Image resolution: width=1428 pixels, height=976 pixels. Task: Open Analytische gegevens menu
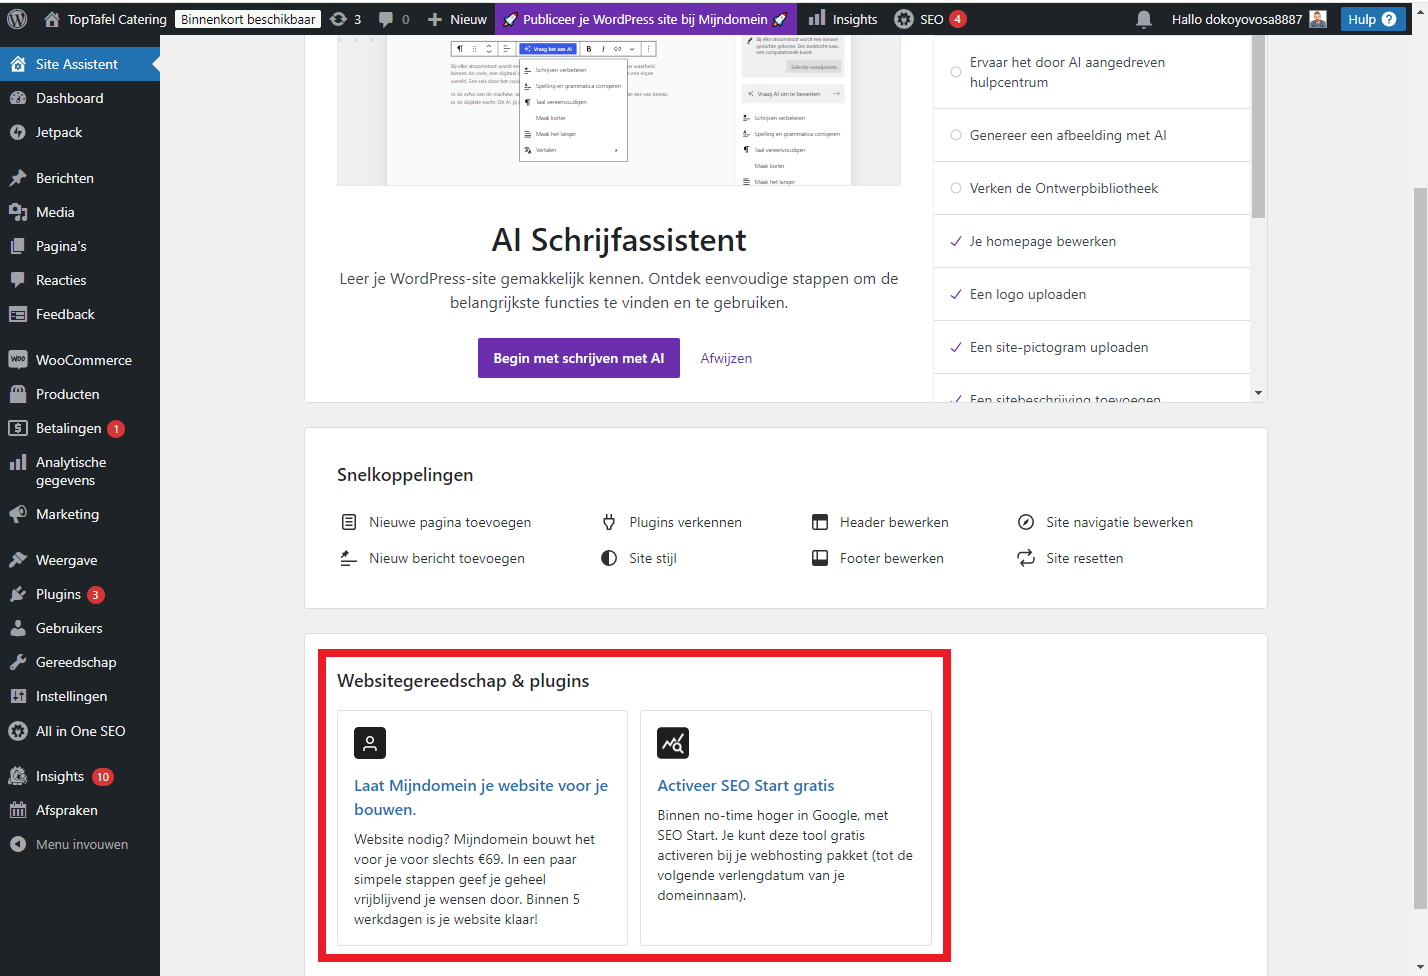click(x=80, y=471)
